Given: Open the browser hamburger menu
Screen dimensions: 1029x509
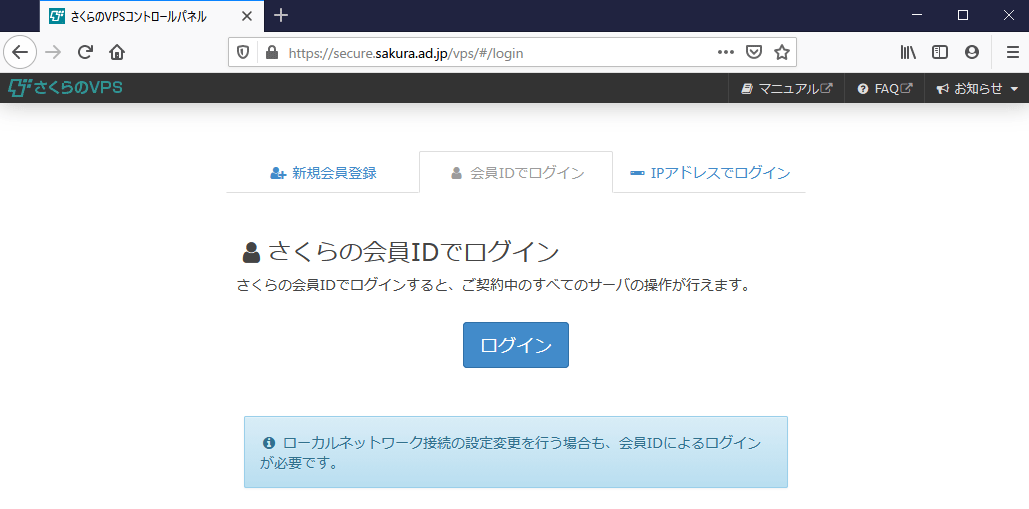Looking at the screenshot, I should pos(1013,52).
